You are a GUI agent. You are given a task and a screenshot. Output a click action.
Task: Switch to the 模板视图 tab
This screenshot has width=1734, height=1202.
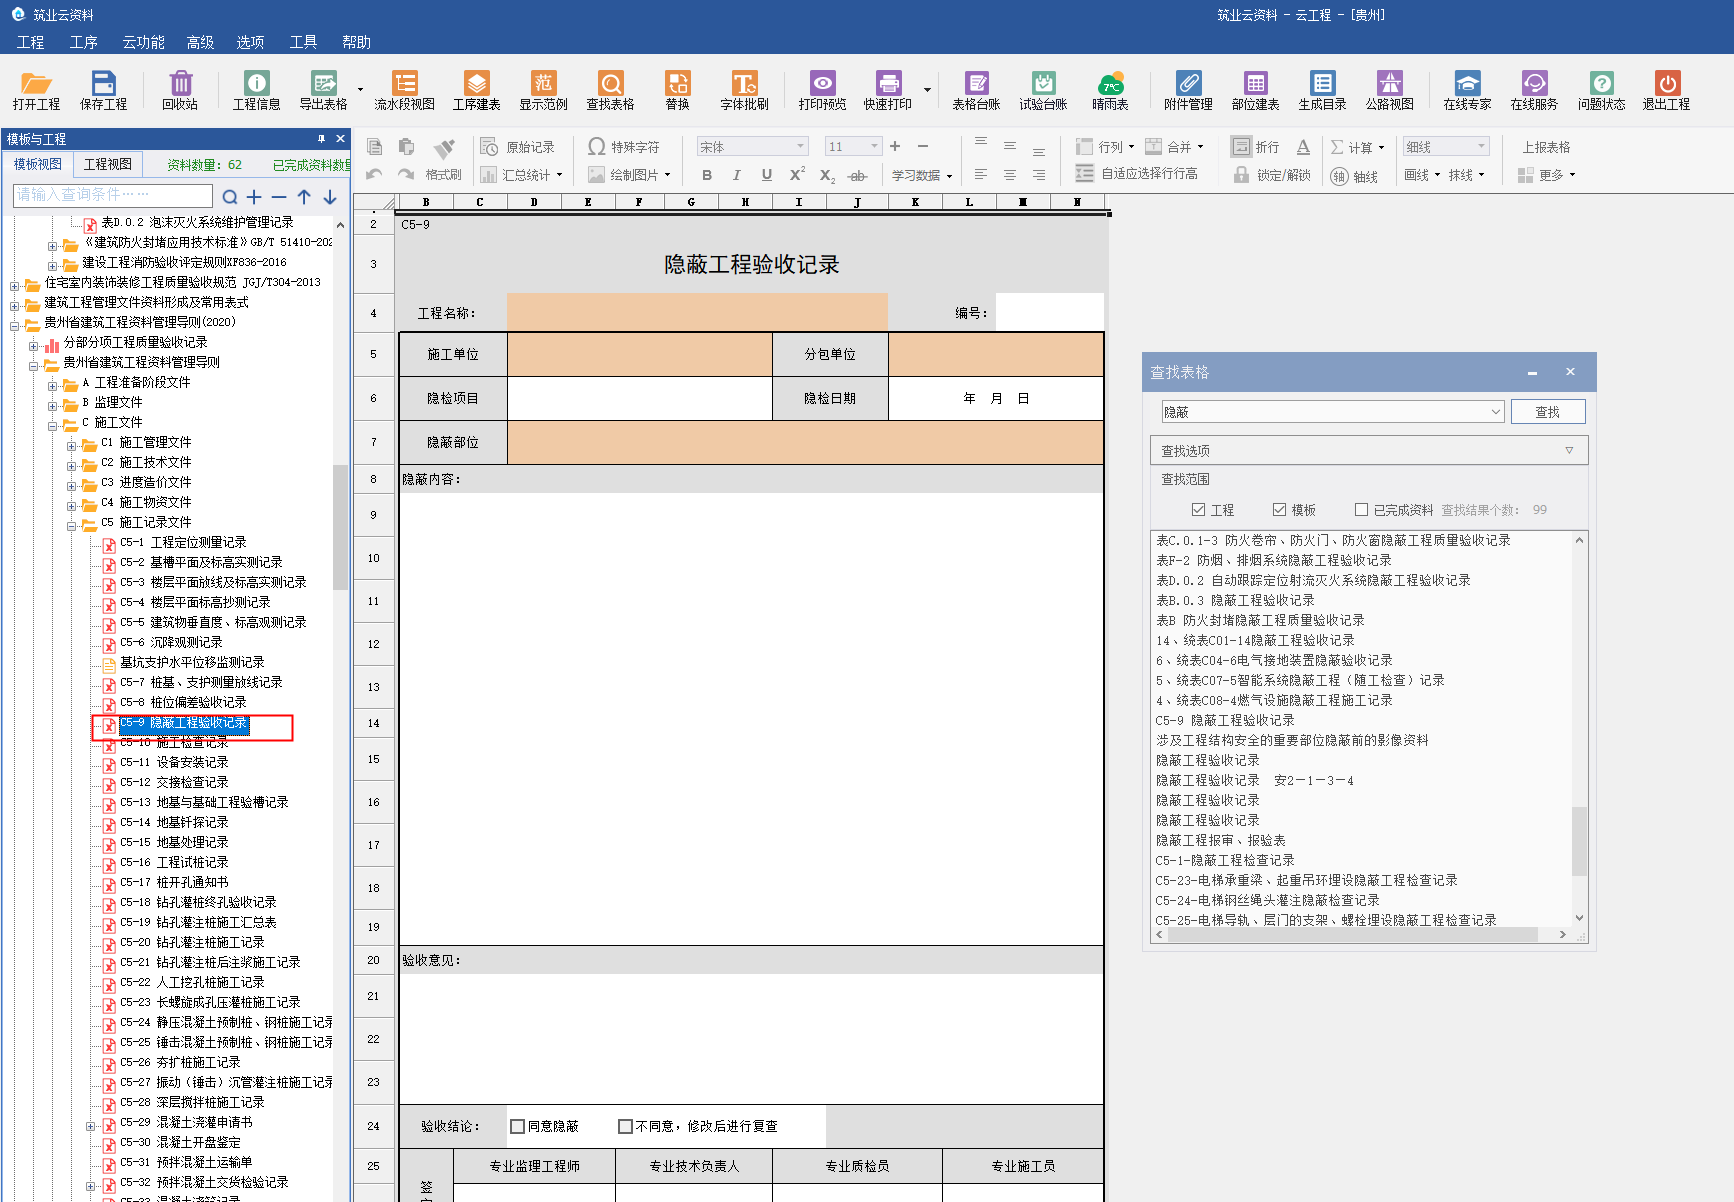[38, 164]
